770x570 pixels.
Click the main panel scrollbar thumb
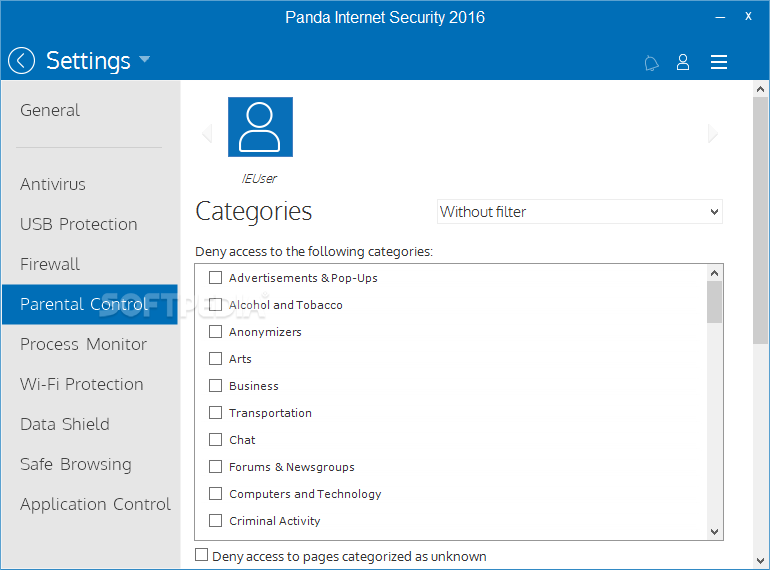pos(760,220)
